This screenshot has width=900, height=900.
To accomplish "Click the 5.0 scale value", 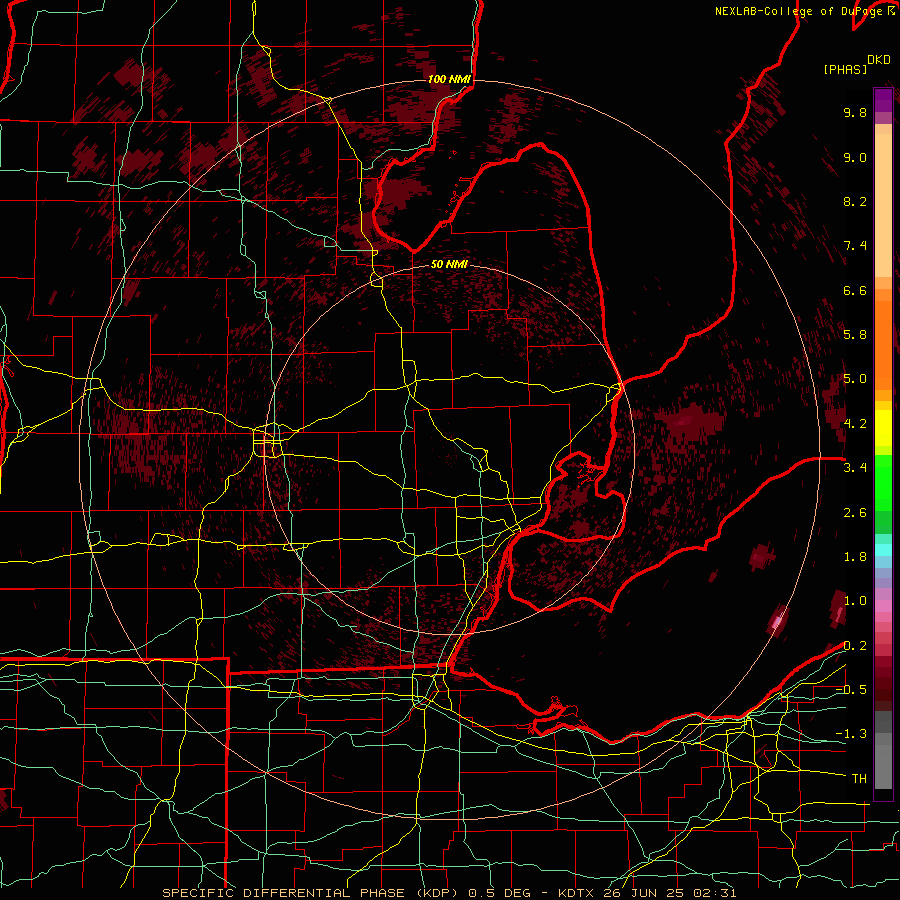I will pyautogui.click(x=855, y=379).
